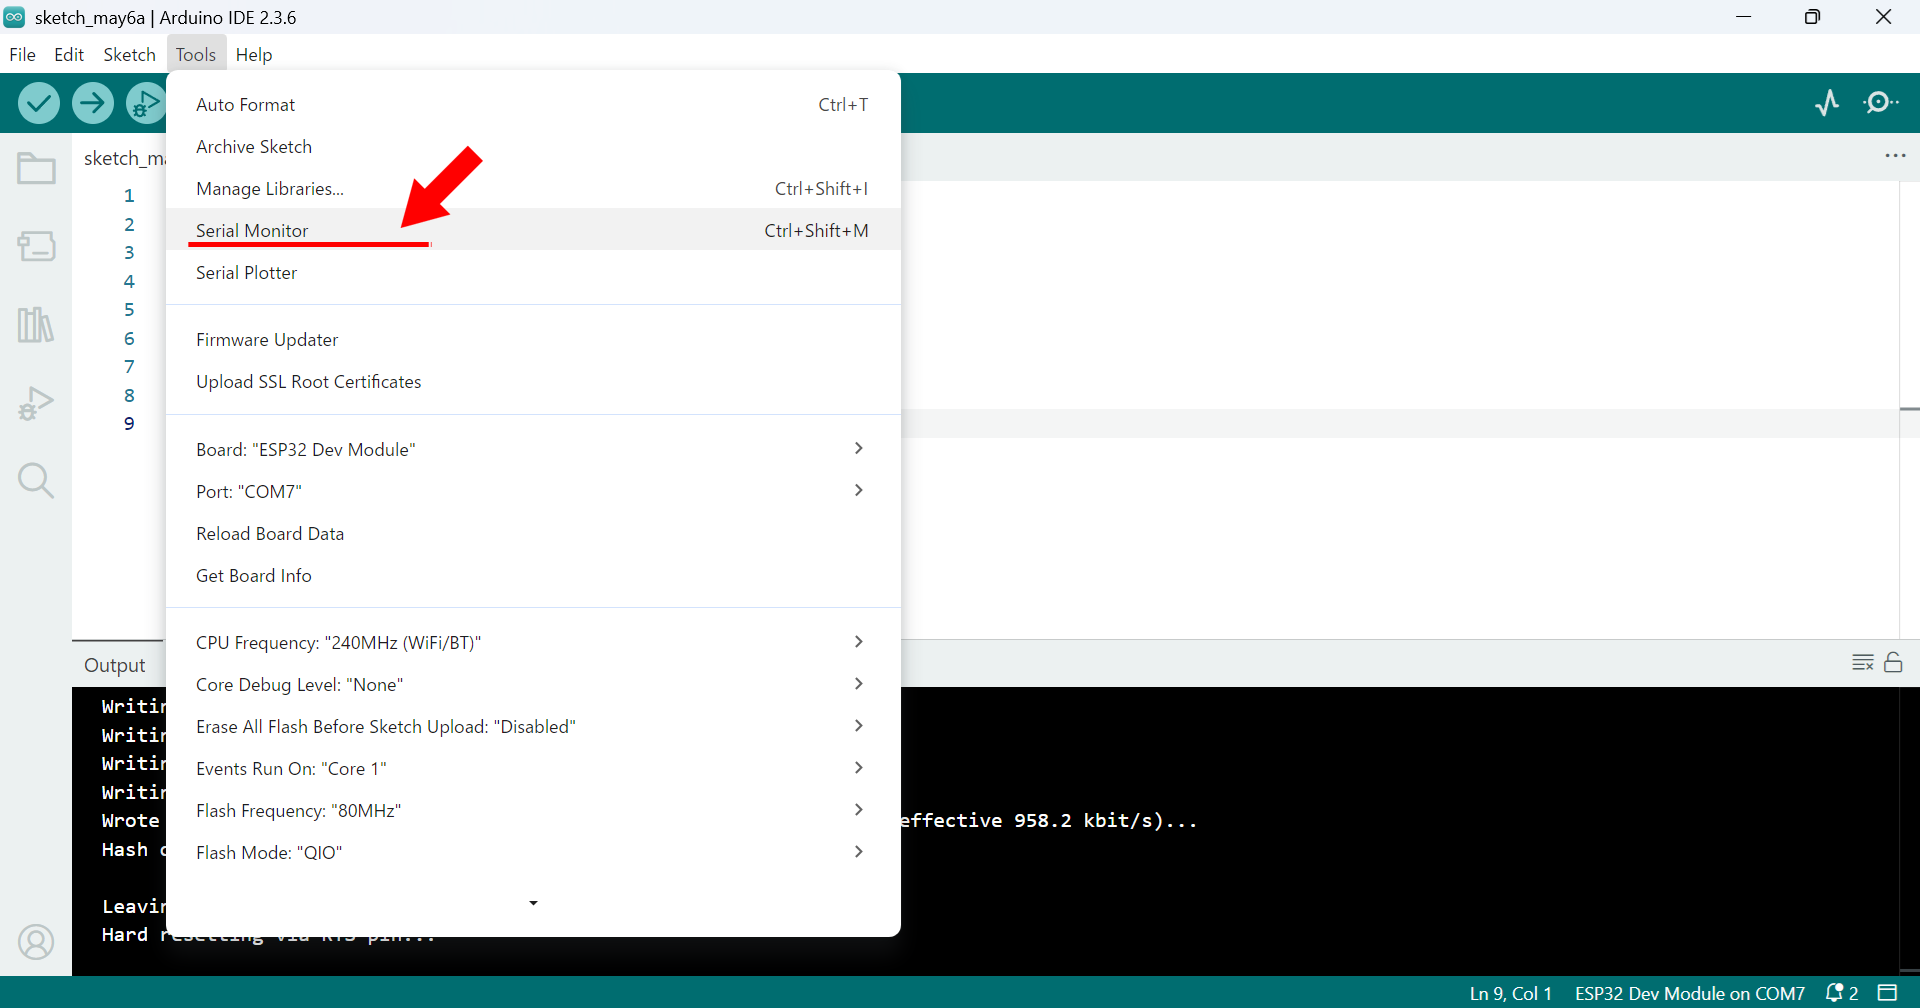
Task: Select Auto Format menu entry
Action: [533, 105]
